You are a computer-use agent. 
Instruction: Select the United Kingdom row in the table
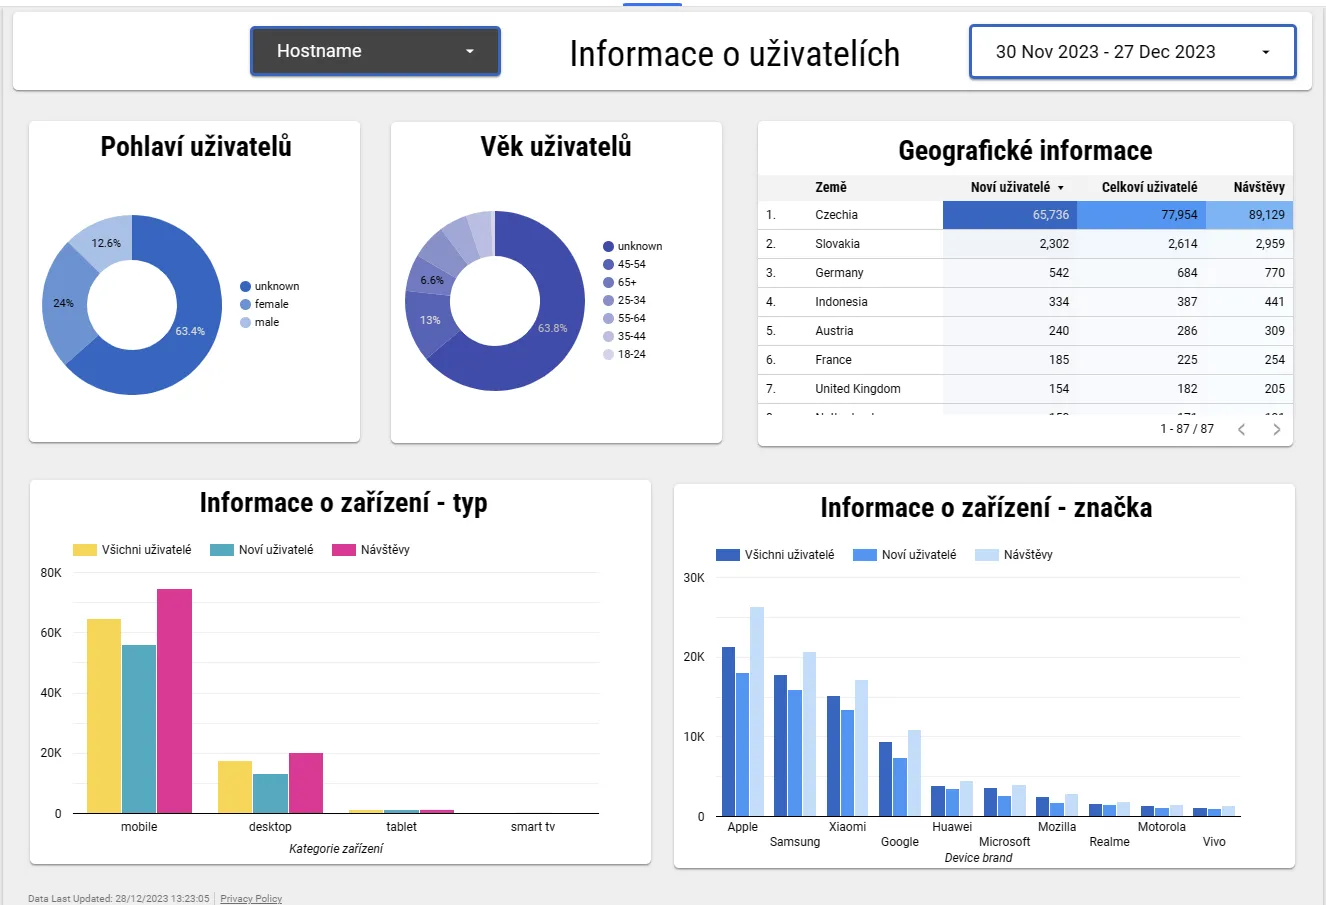(1025, 389)
